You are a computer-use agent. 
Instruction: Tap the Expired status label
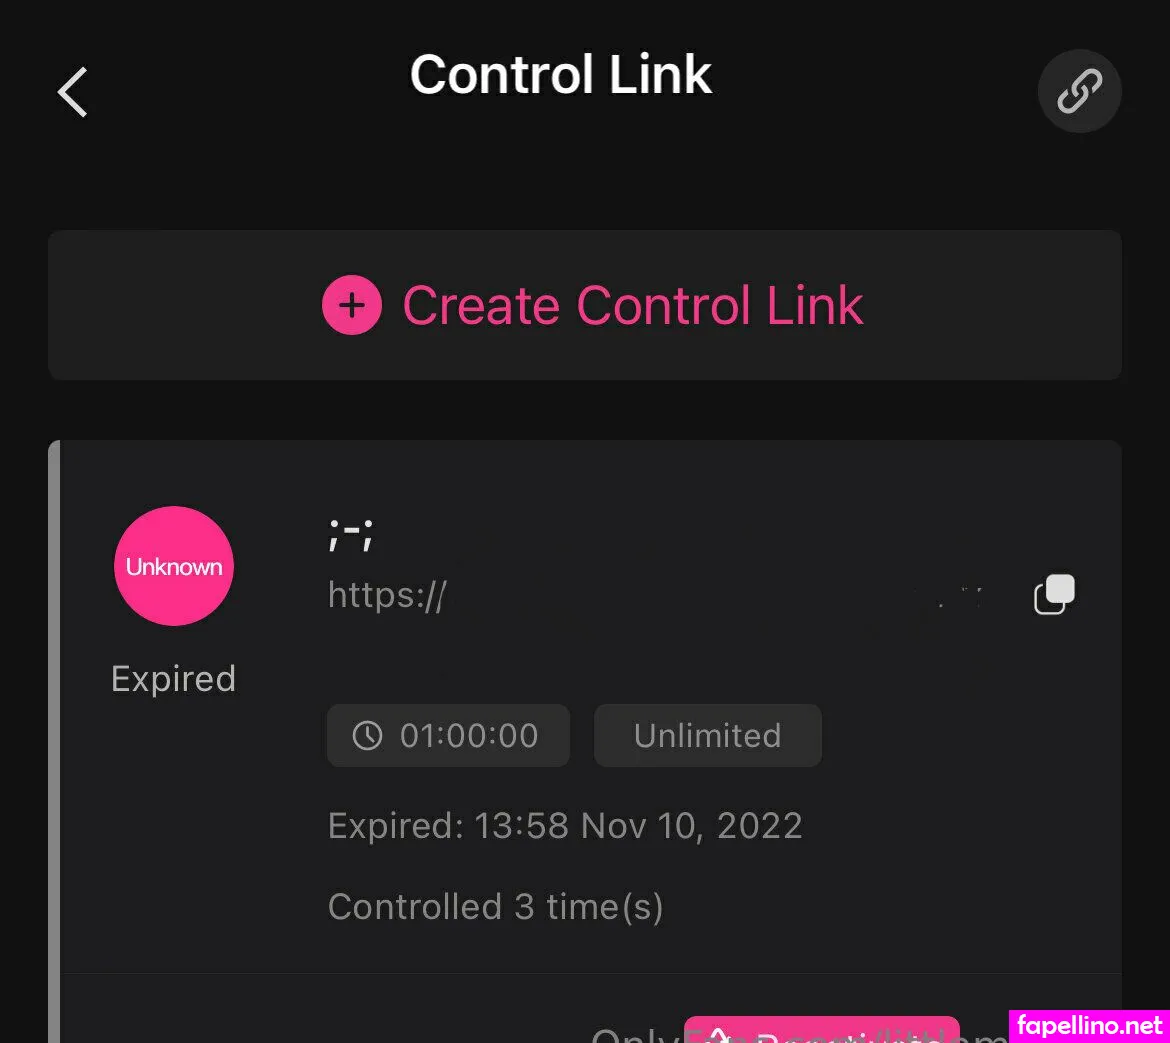coord(173,679)
